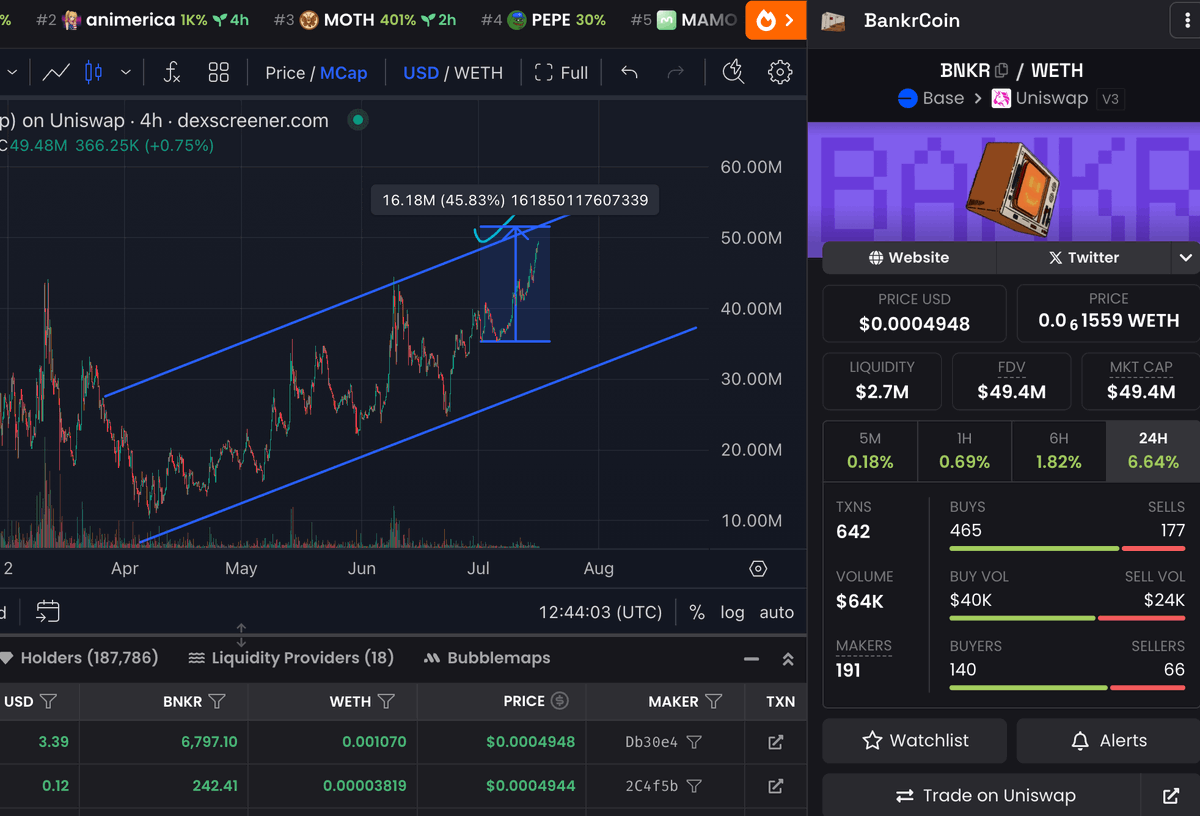Add BNKR to Watchlist
Screen dimensions: 1200x816
(914, 741)
